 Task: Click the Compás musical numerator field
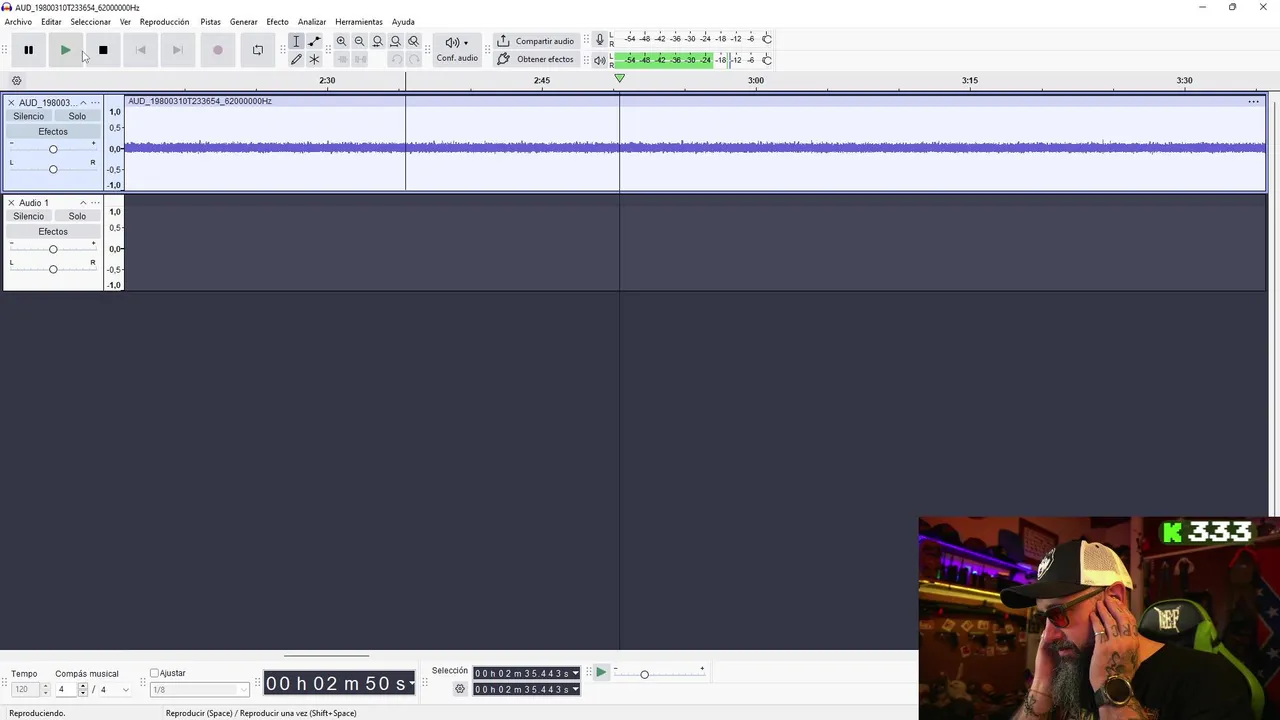tap(66, 689)
